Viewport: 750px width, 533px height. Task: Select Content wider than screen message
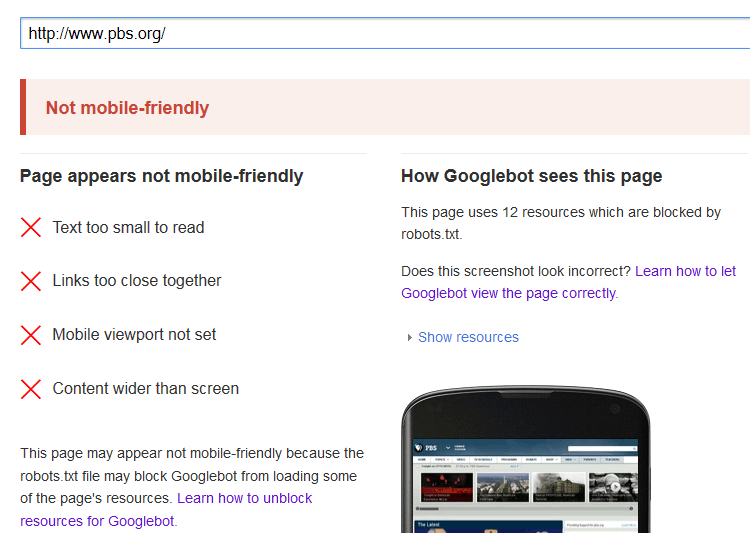click(145, 389)
